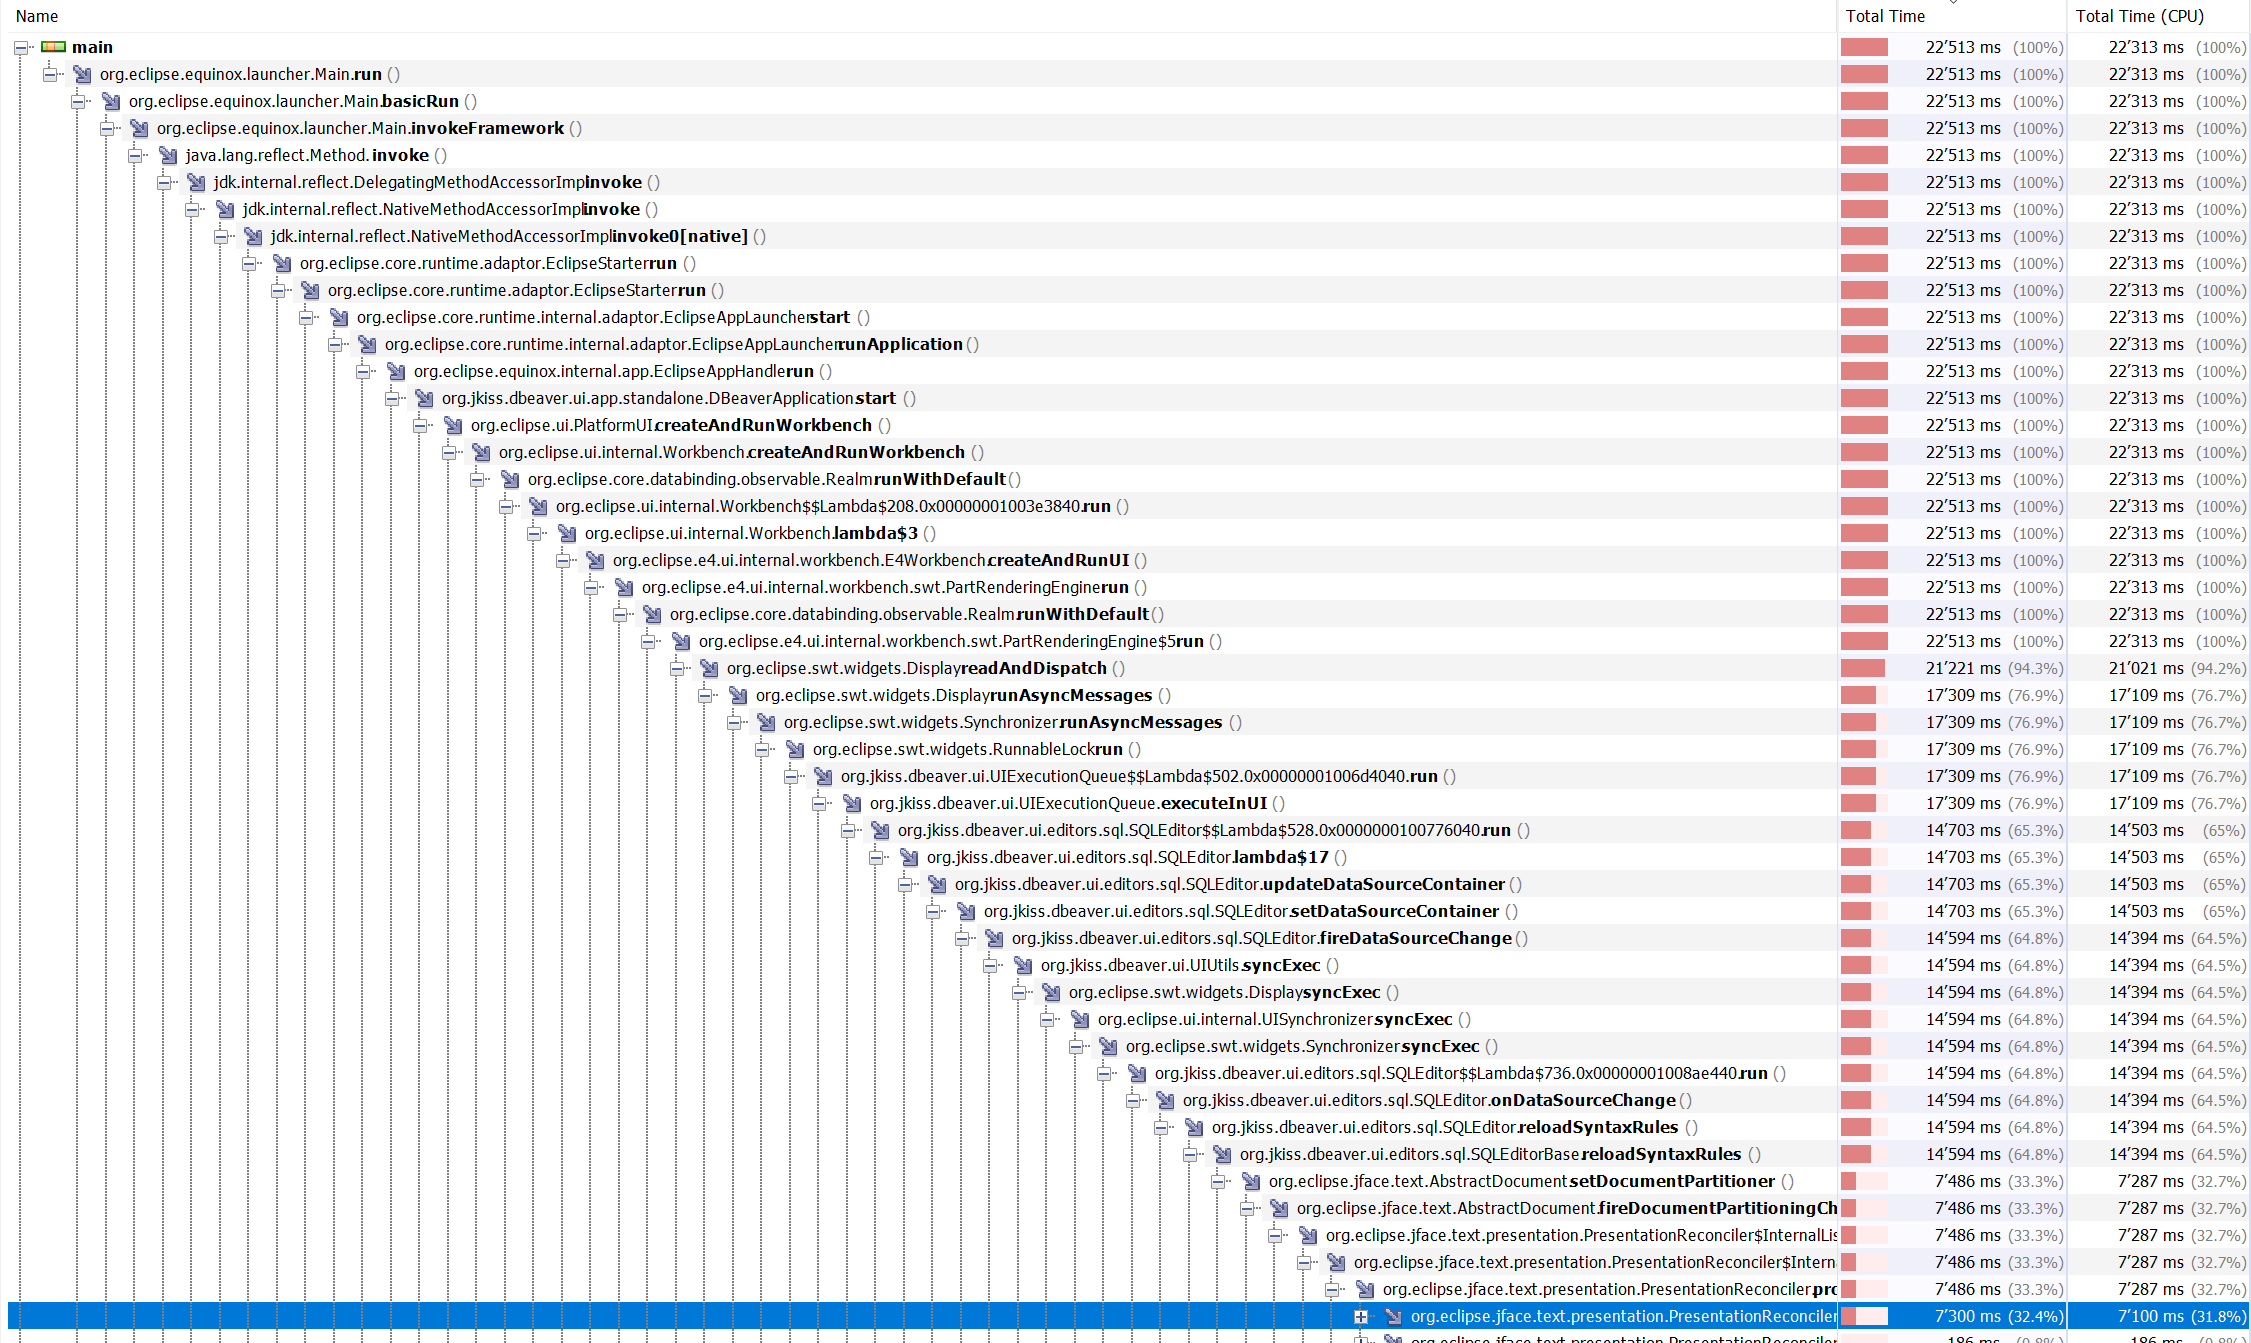Image resolution: width=2251 pixels, height=1343 pixels.
Task: Click the Synchronizer.runAsyncMessages method icon
Action: click(766, 722)
